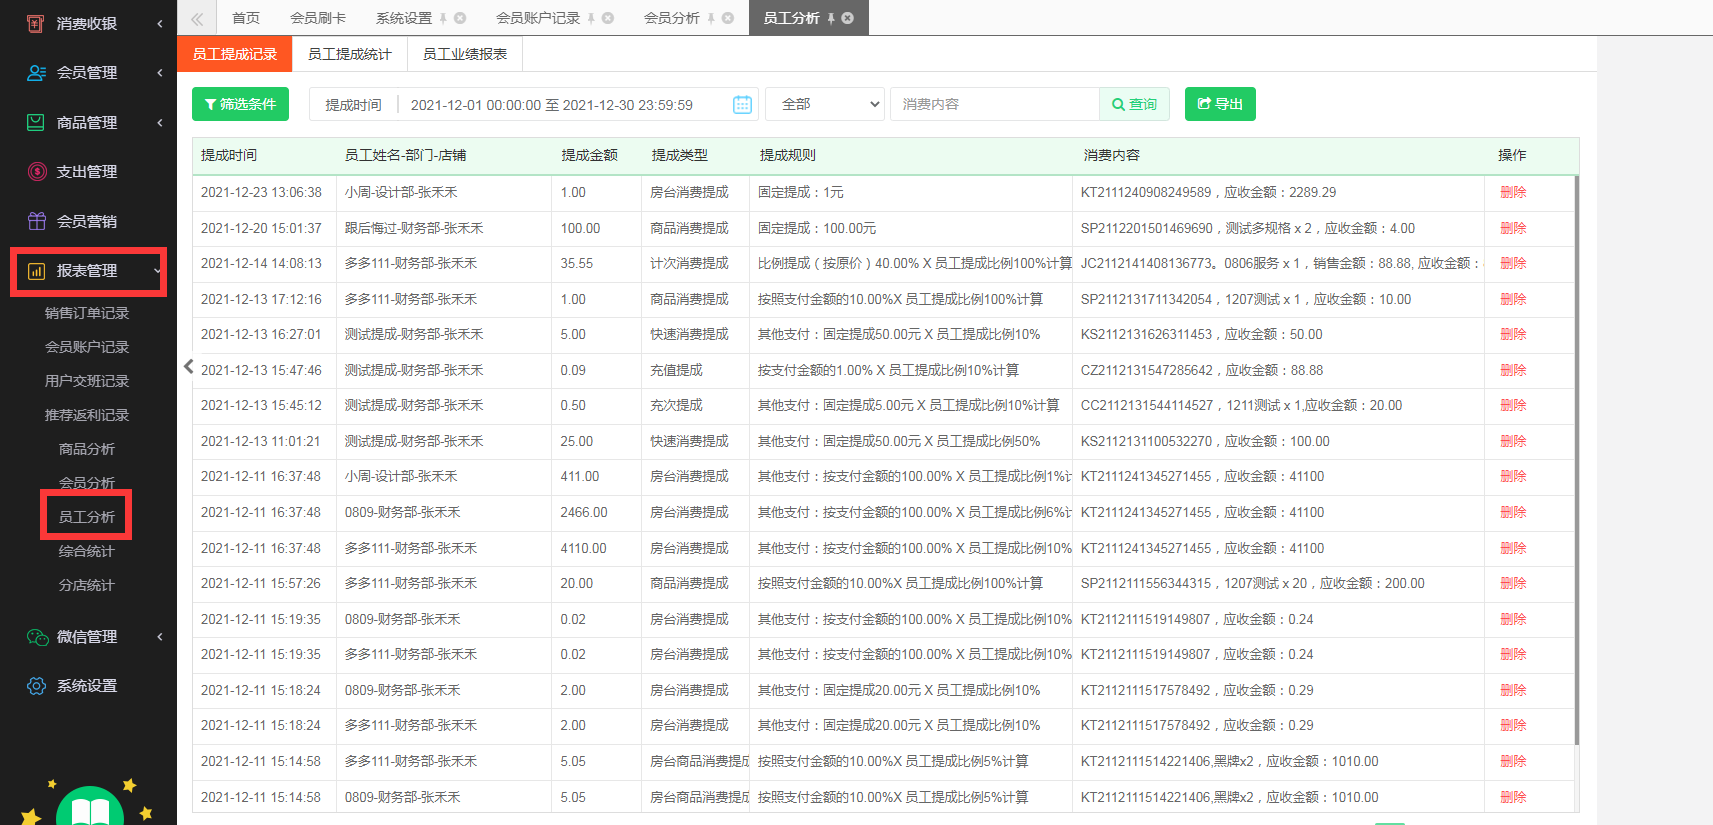The width and height of the screenshot is (1713, 825).
Task: Delete the 2021-12-20 15:01:37 record
Action: click(1513, 228)
